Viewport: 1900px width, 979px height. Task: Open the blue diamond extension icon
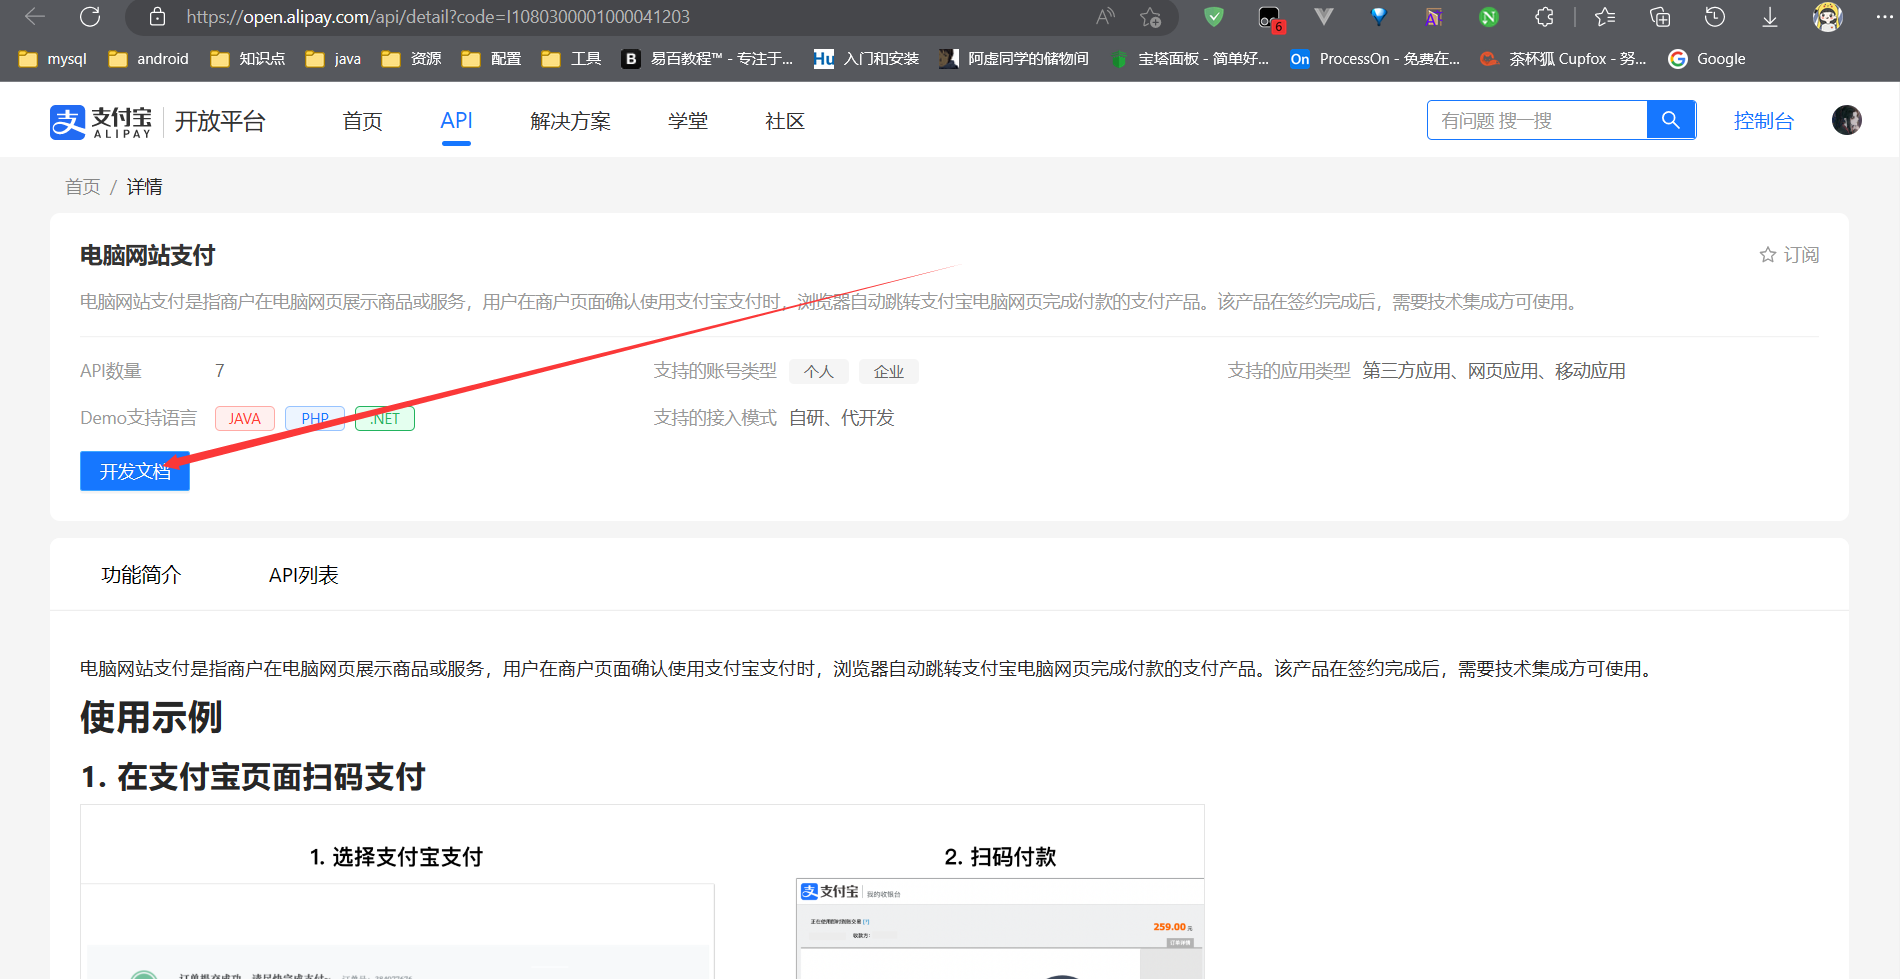(1379, 17)
